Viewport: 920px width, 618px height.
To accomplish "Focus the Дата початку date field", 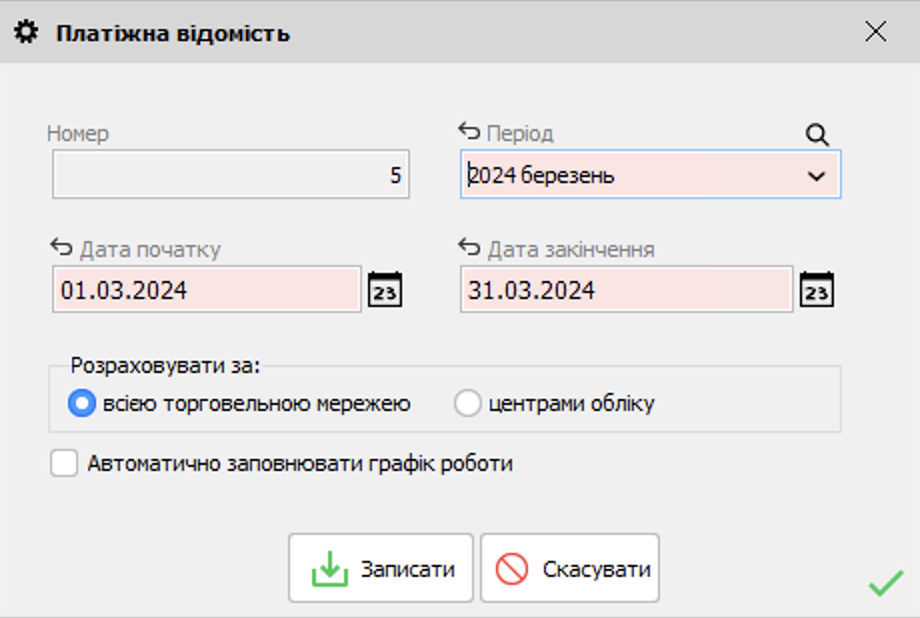I will click(x=206, y=290).
